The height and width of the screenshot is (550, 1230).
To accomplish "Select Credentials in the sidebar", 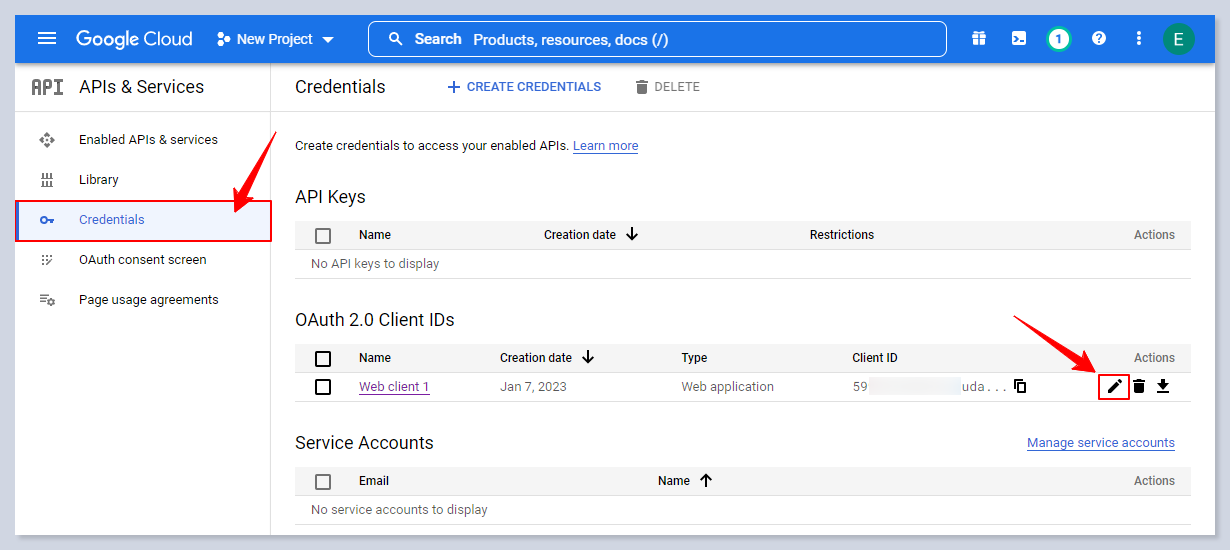I will pos(144,220).
